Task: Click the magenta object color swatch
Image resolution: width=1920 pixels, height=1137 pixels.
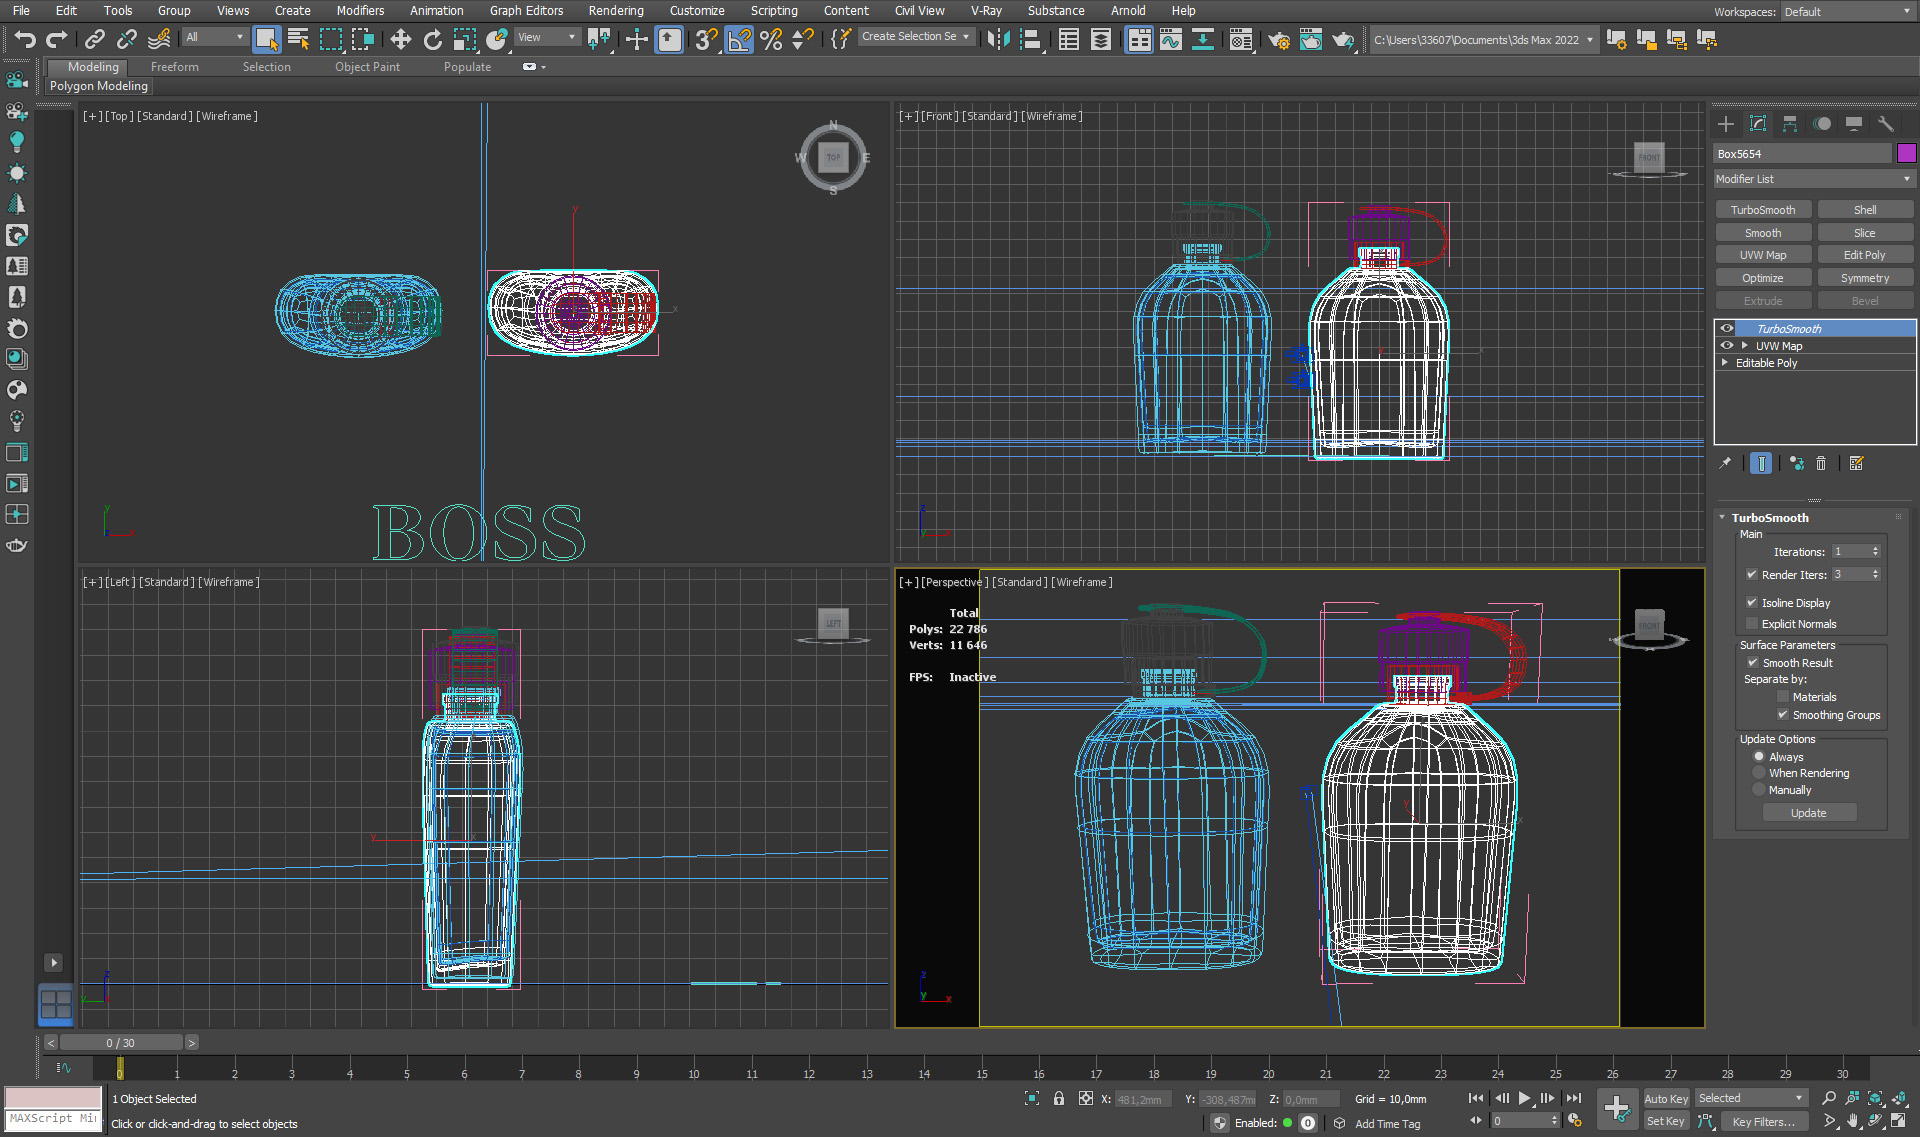Action: (x=1906, y=153)
